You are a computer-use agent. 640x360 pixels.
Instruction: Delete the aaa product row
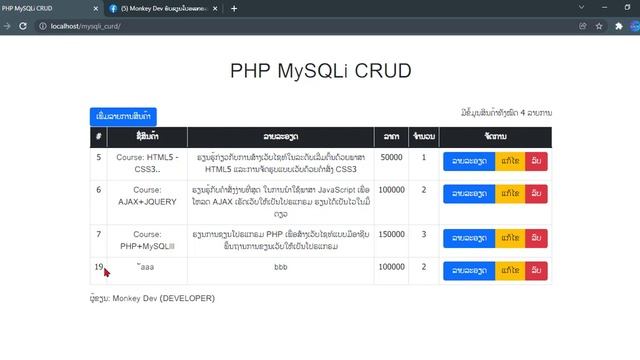[x=536, y=271]
